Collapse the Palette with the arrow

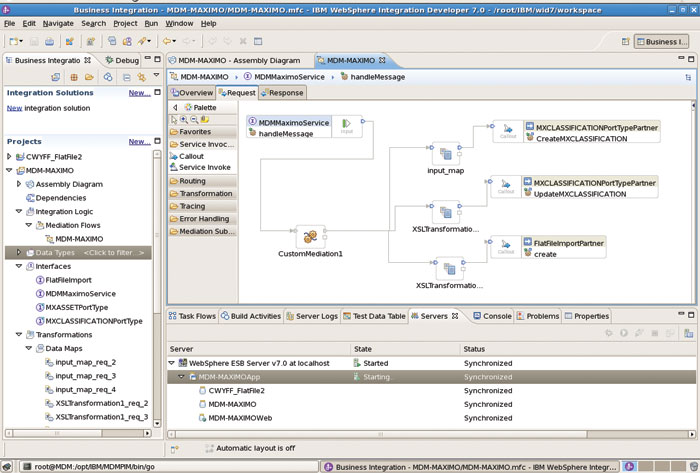click(x=175, y=108)
